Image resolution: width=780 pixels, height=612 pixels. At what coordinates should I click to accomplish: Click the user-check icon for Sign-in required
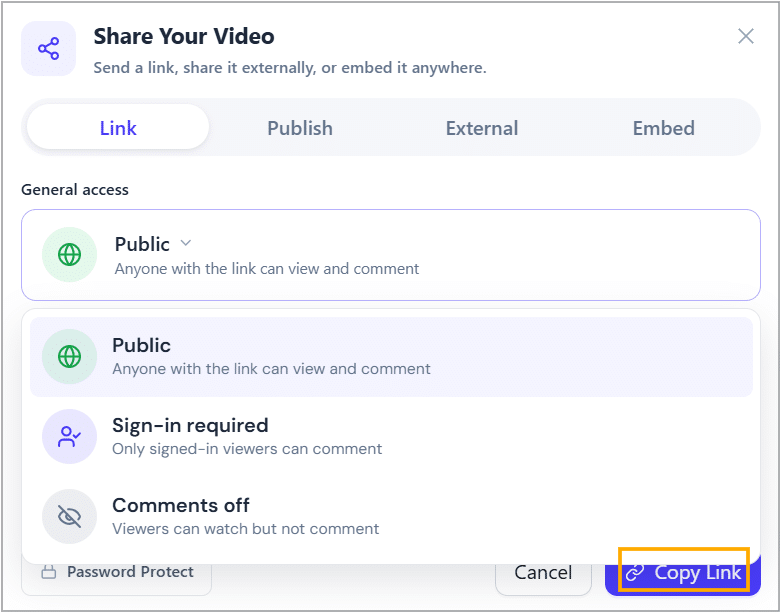point(69,436)
